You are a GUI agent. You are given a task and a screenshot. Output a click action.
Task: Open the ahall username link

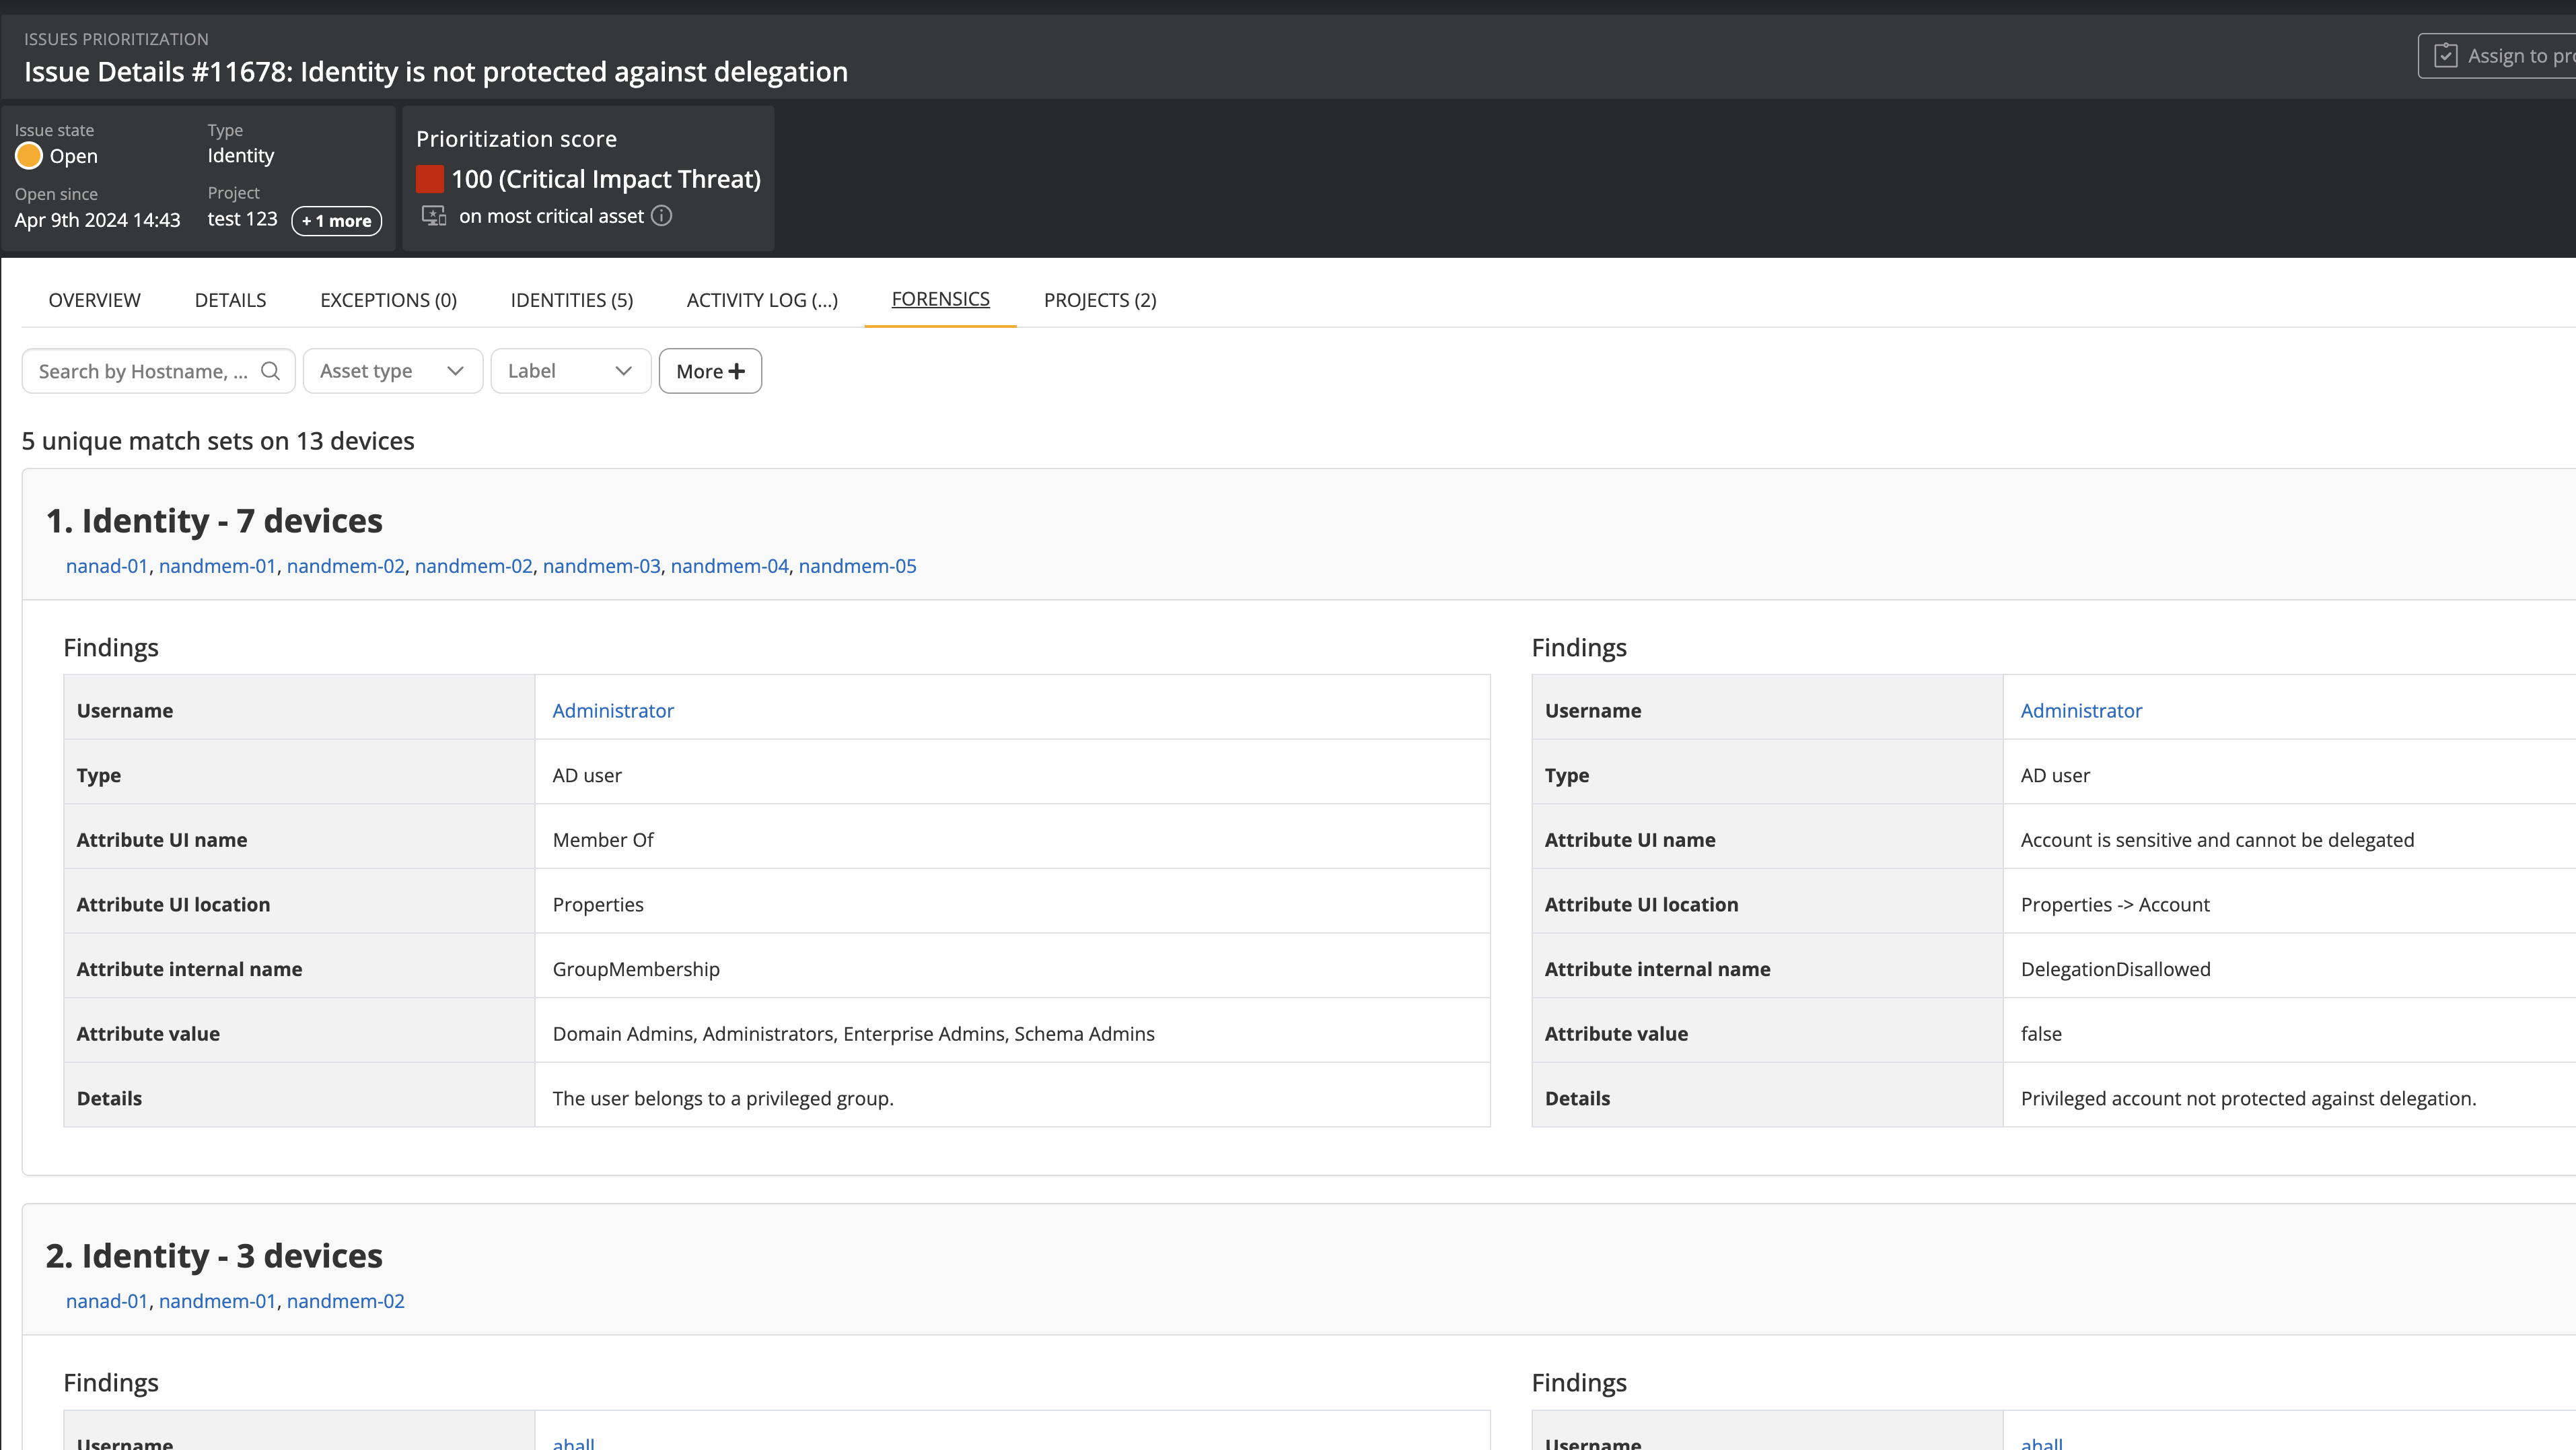pyautogui.click(x=573, y=1442)
